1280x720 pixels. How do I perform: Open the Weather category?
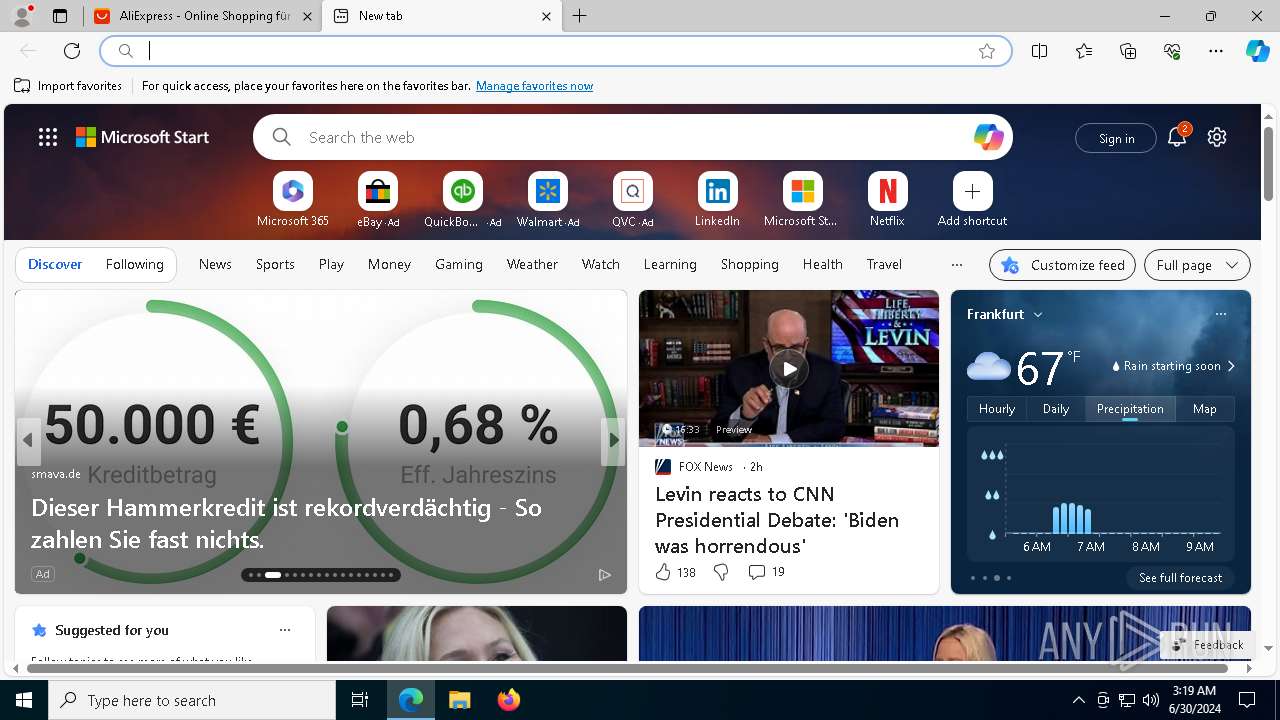pos(532,264)
